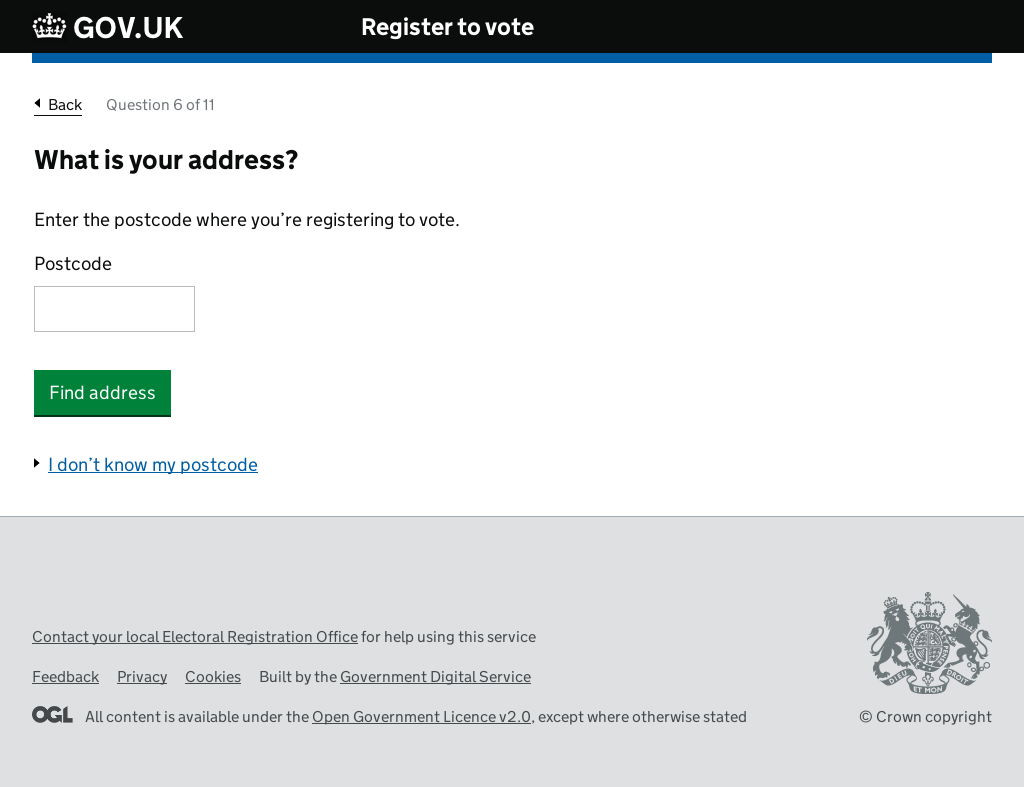Focus the Postcode input field
This screenshot has width=1024, height=787.
[114, 309]
